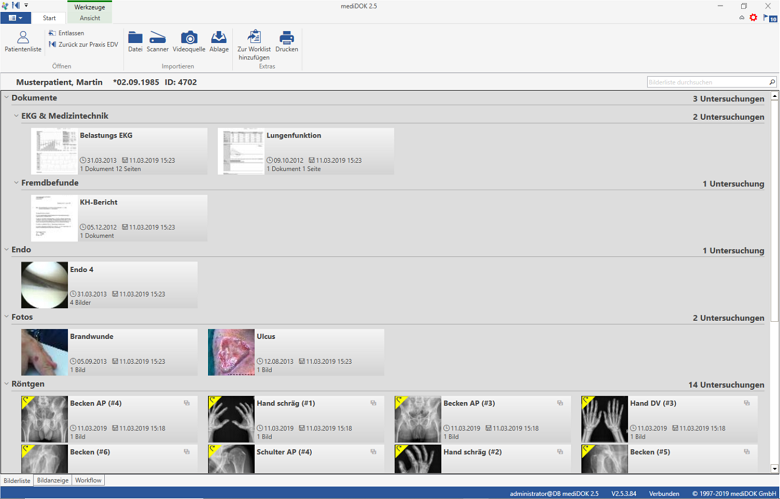The width and height of the screenshot is (780, 499).
Task: Click Entlassen to discharge patient
Action: pyautogui.click(x=70, y=33)
